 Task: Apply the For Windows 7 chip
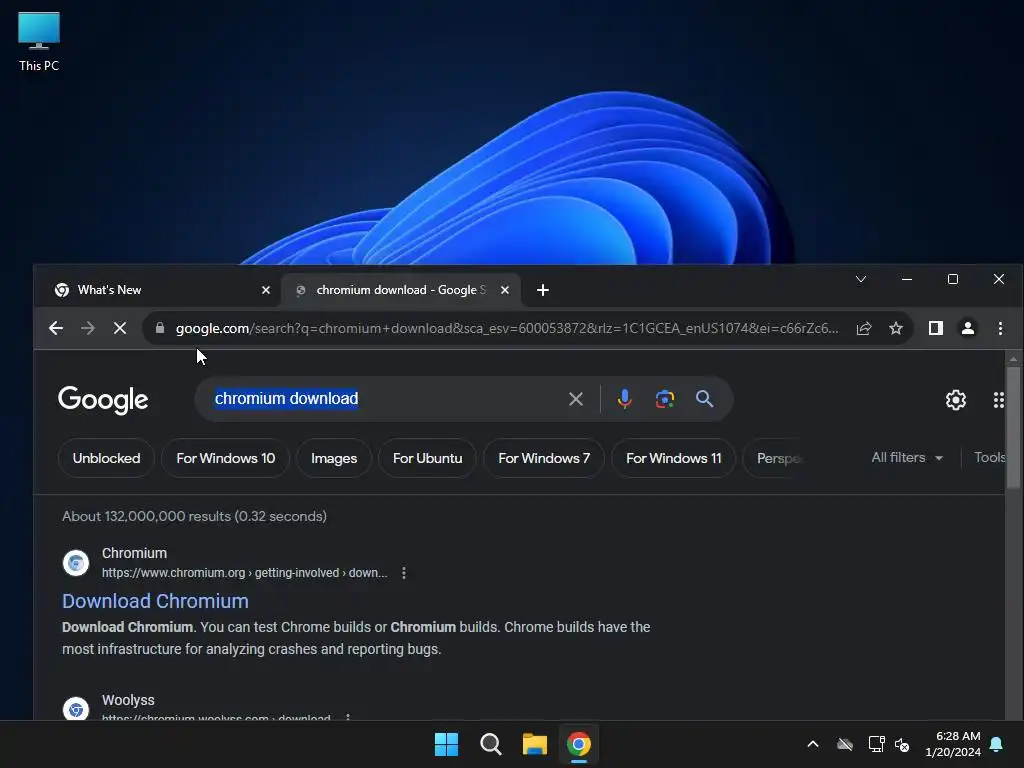(543, 458)
